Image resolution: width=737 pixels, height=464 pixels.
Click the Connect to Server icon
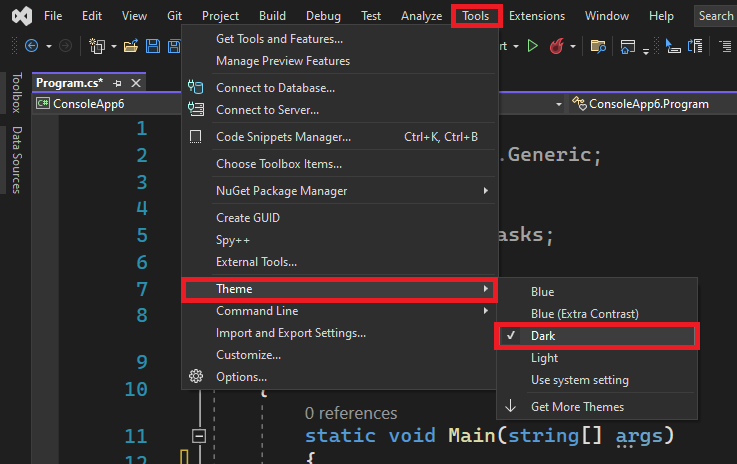click(x=196, y=109)
